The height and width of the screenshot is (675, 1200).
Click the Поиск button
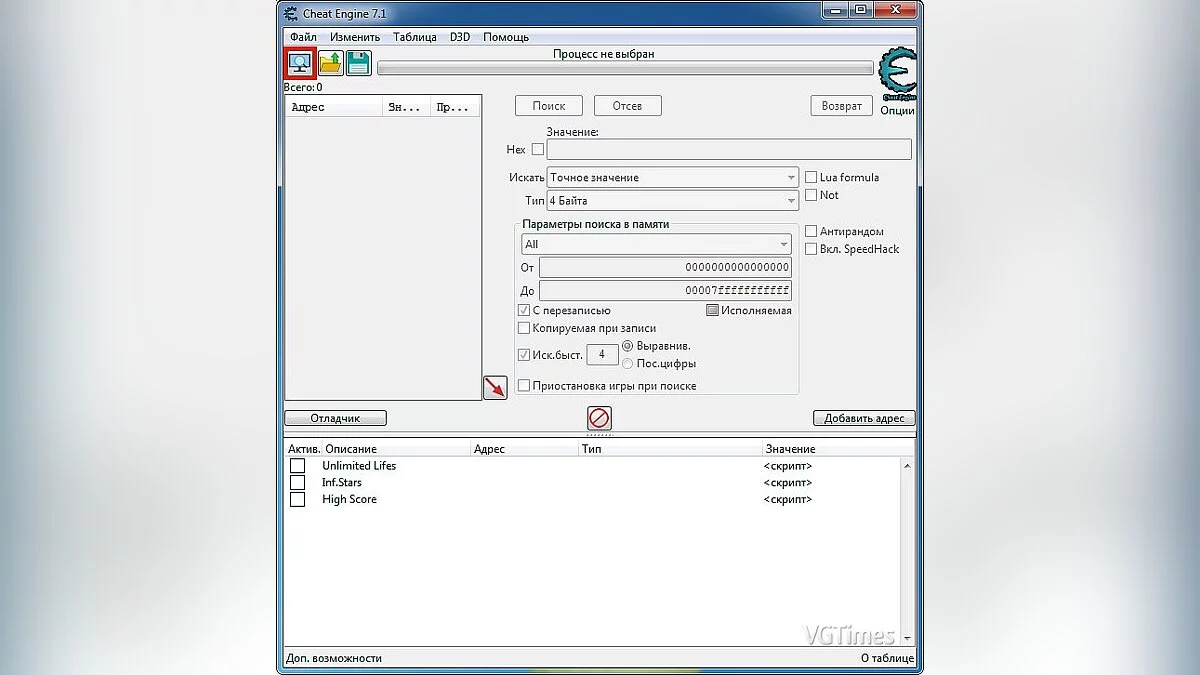point(549,106)
